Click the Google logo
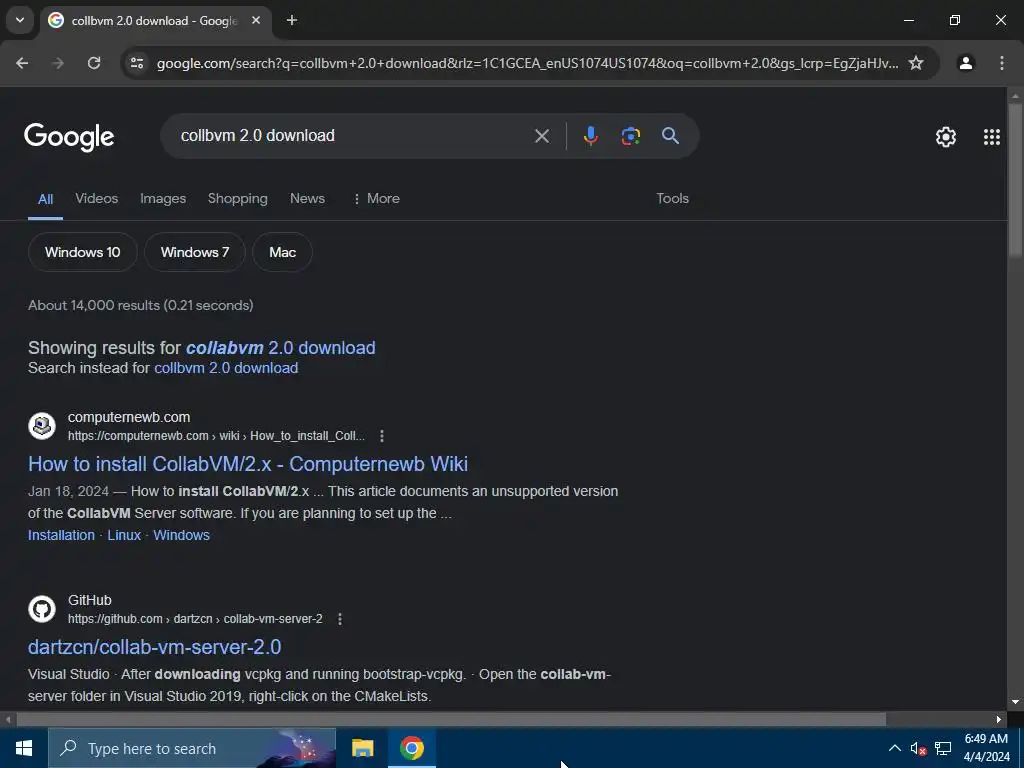1024x768 pixels. pos(69,136)
